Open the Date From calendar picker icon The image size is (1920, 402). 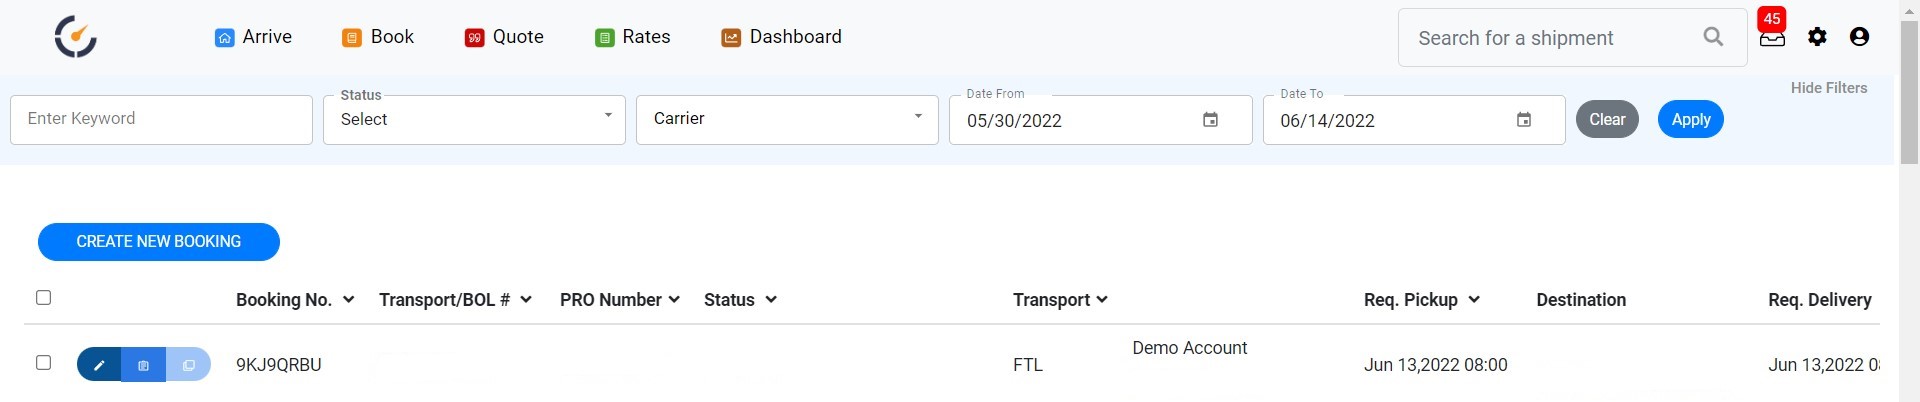[x=1210, y=120]
